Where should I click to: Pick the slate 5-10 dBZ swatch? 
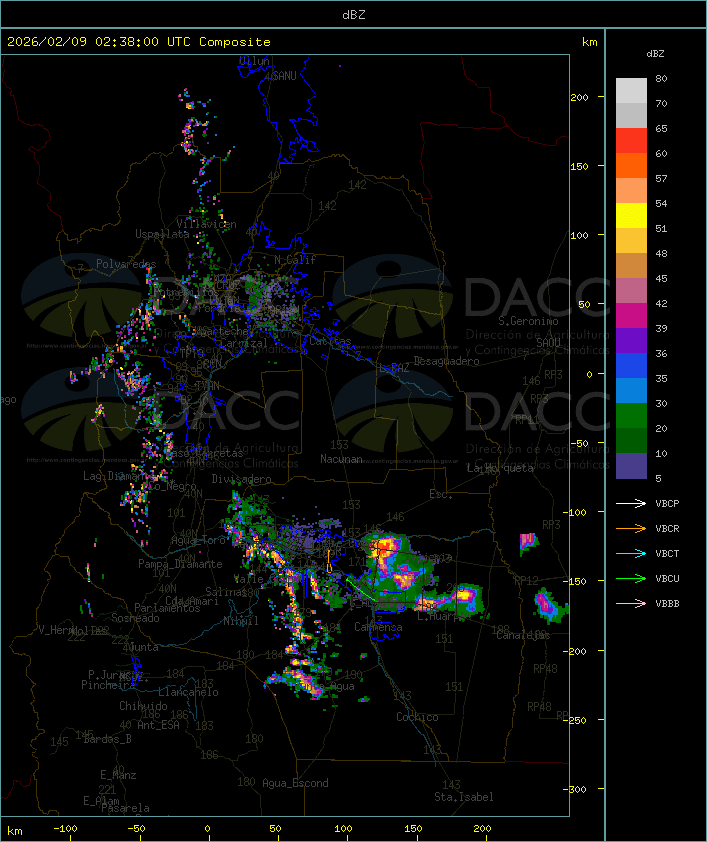631,466
